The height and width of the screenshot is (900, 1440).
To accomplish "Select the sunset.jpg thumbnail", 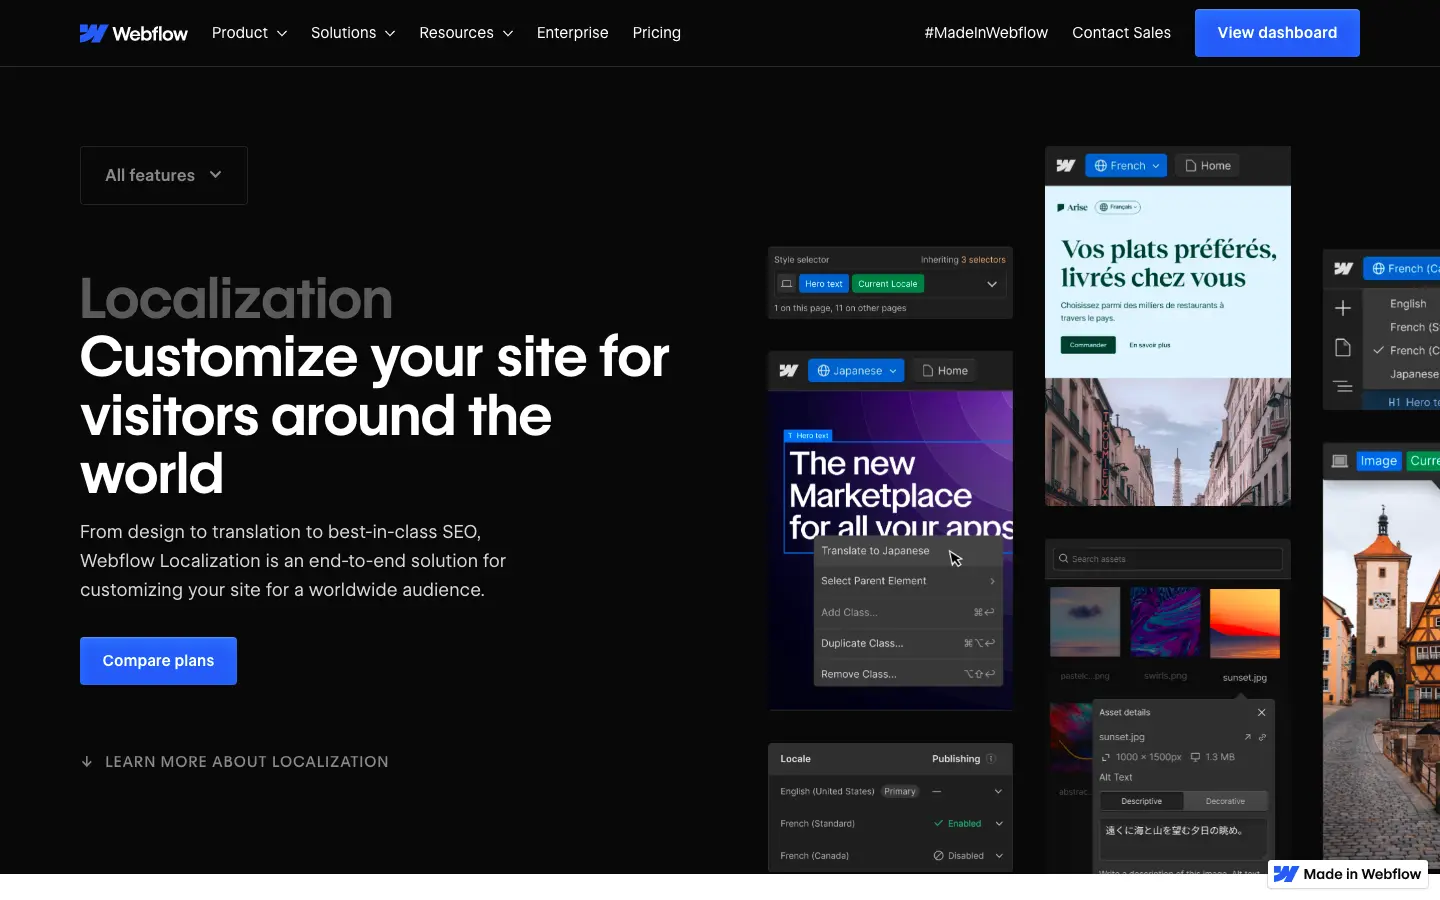I will pos(1245,622).
